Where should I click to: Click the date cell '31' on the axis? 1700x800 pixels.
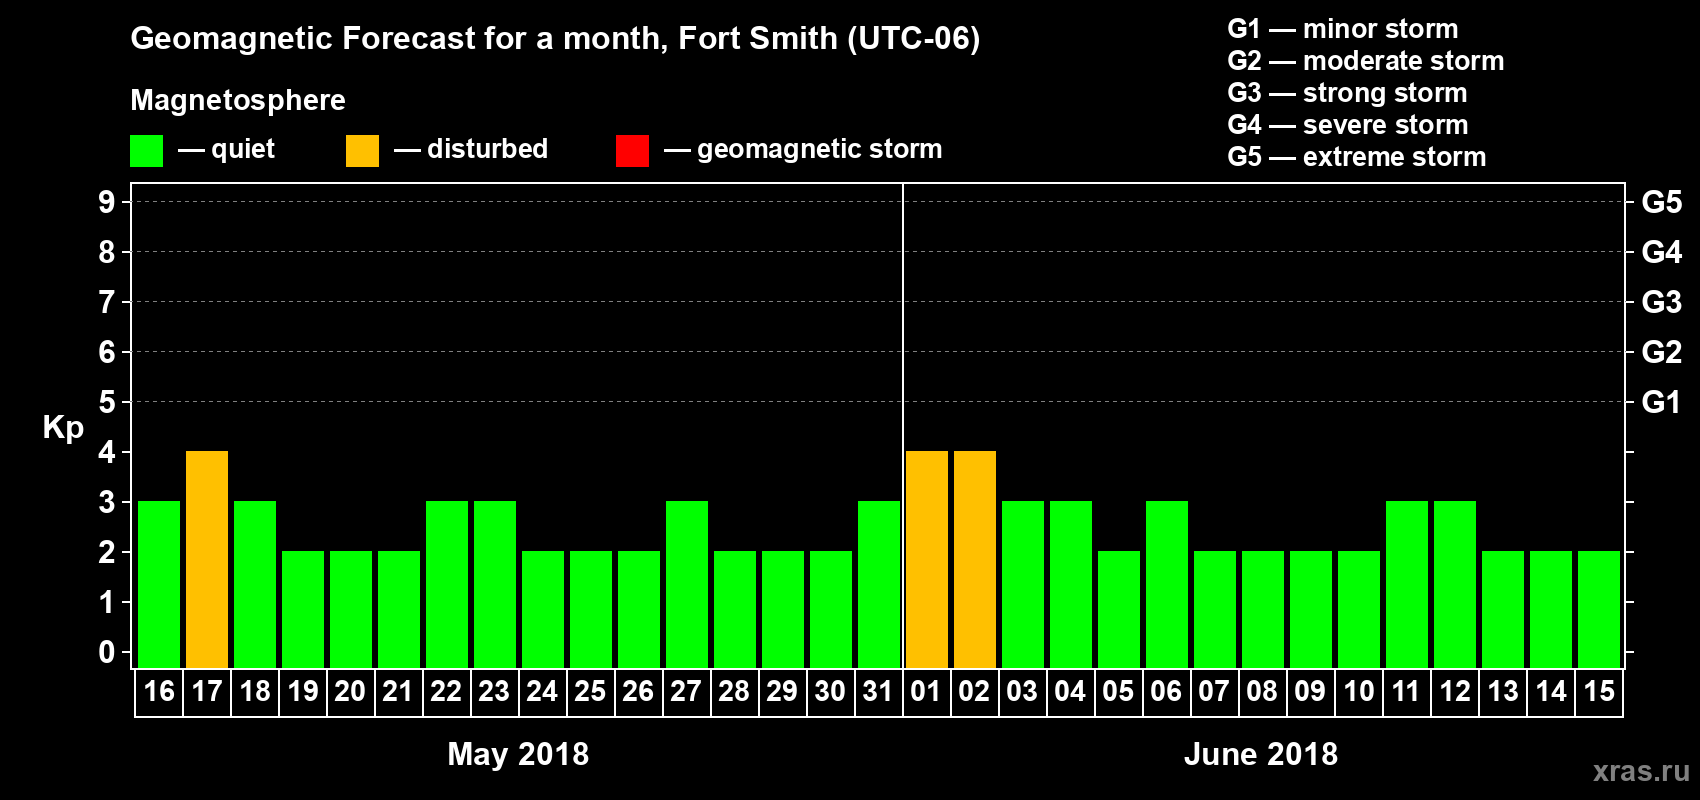click(879, 691)
